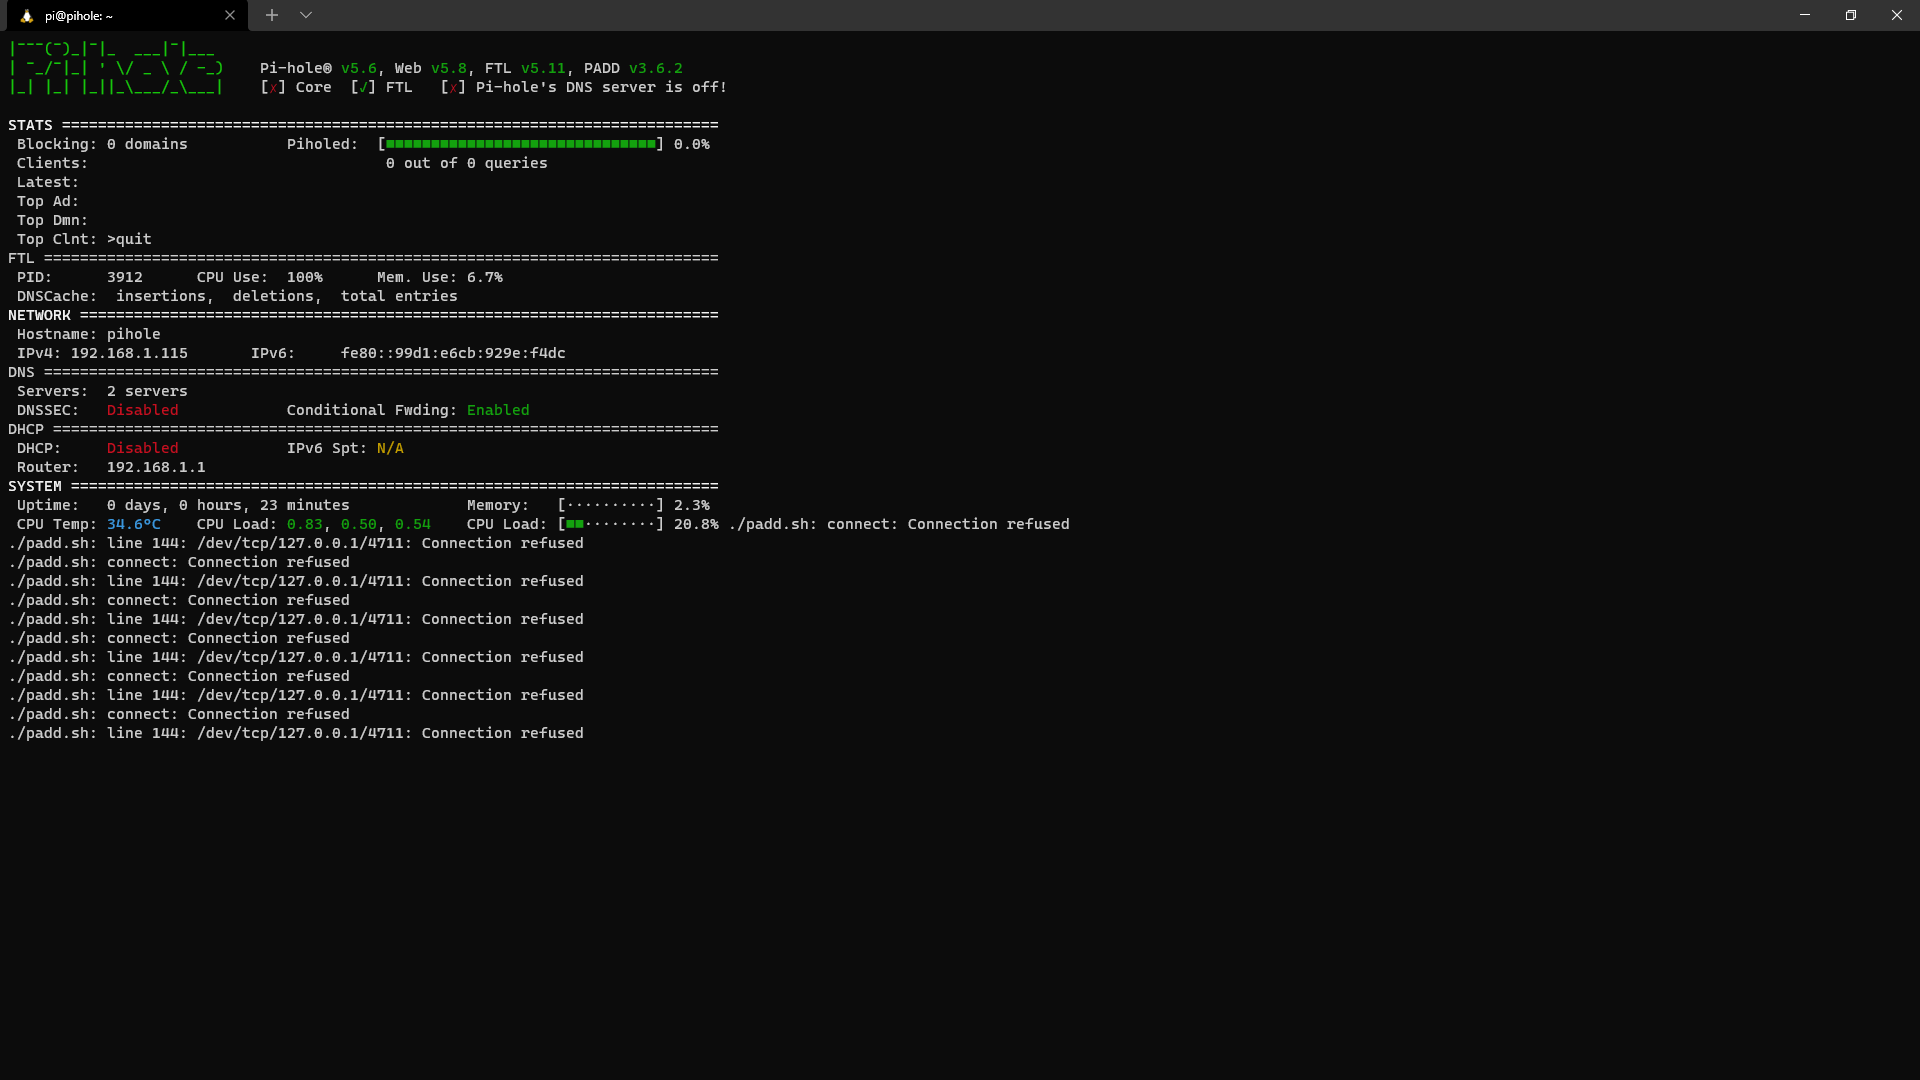Click PADD version v3.6.2
This screenshot has width=1920, height=1080.
656,69
